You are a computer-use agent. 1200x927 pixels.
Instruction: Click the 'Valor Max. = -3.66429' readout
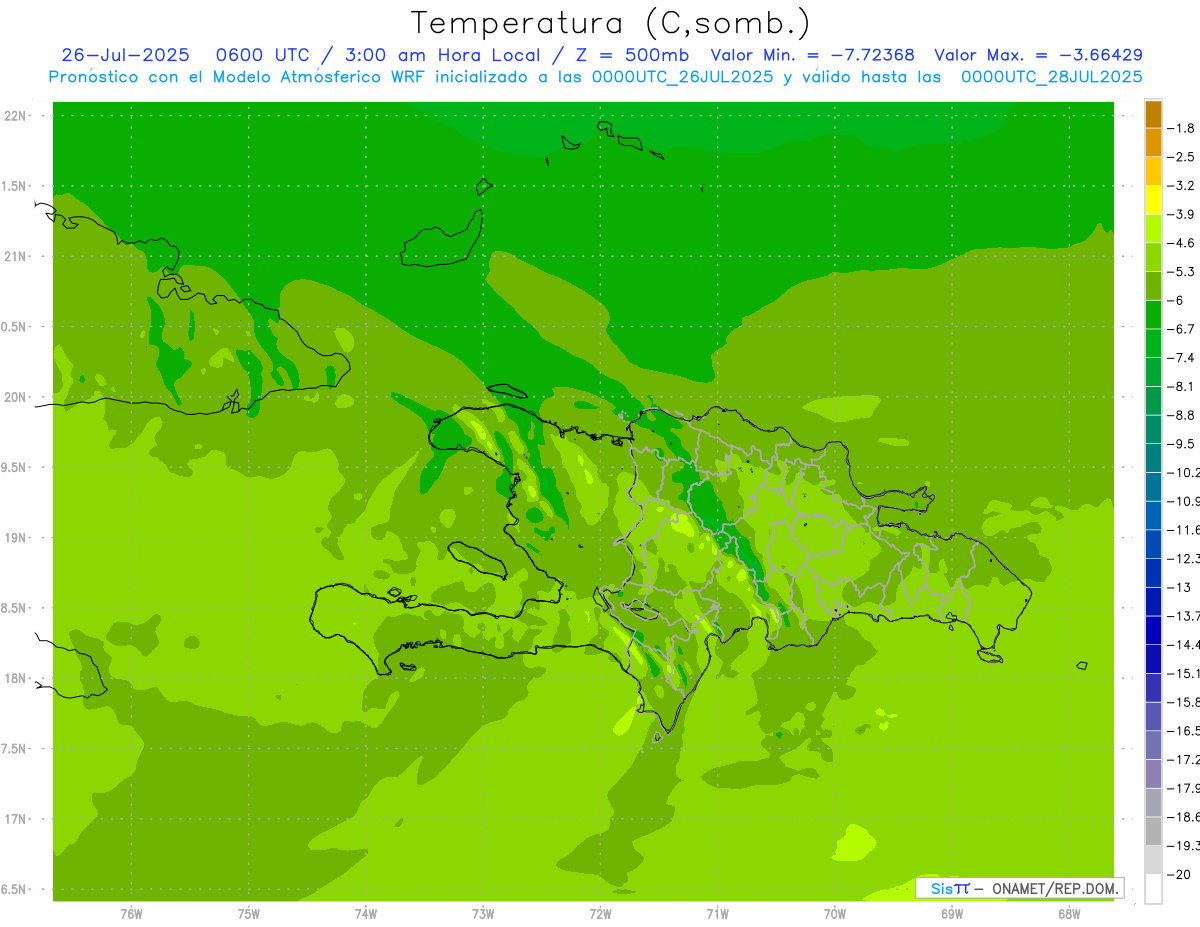point(1039,55)
